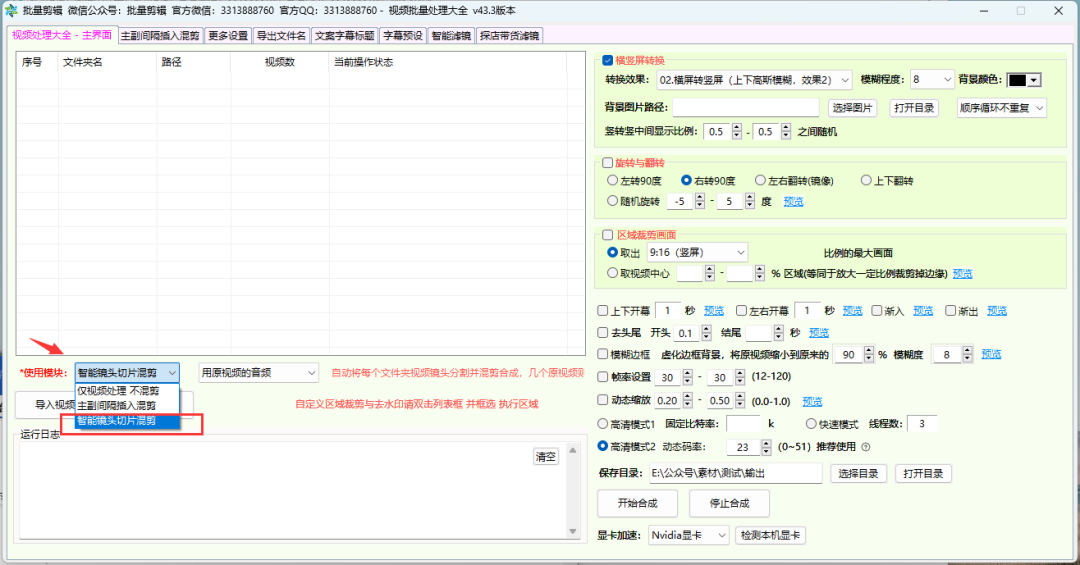The height and width of the screenshot is (565, 1080).
Task: Select the 左转90度 radio button
Action: (613, 181)
